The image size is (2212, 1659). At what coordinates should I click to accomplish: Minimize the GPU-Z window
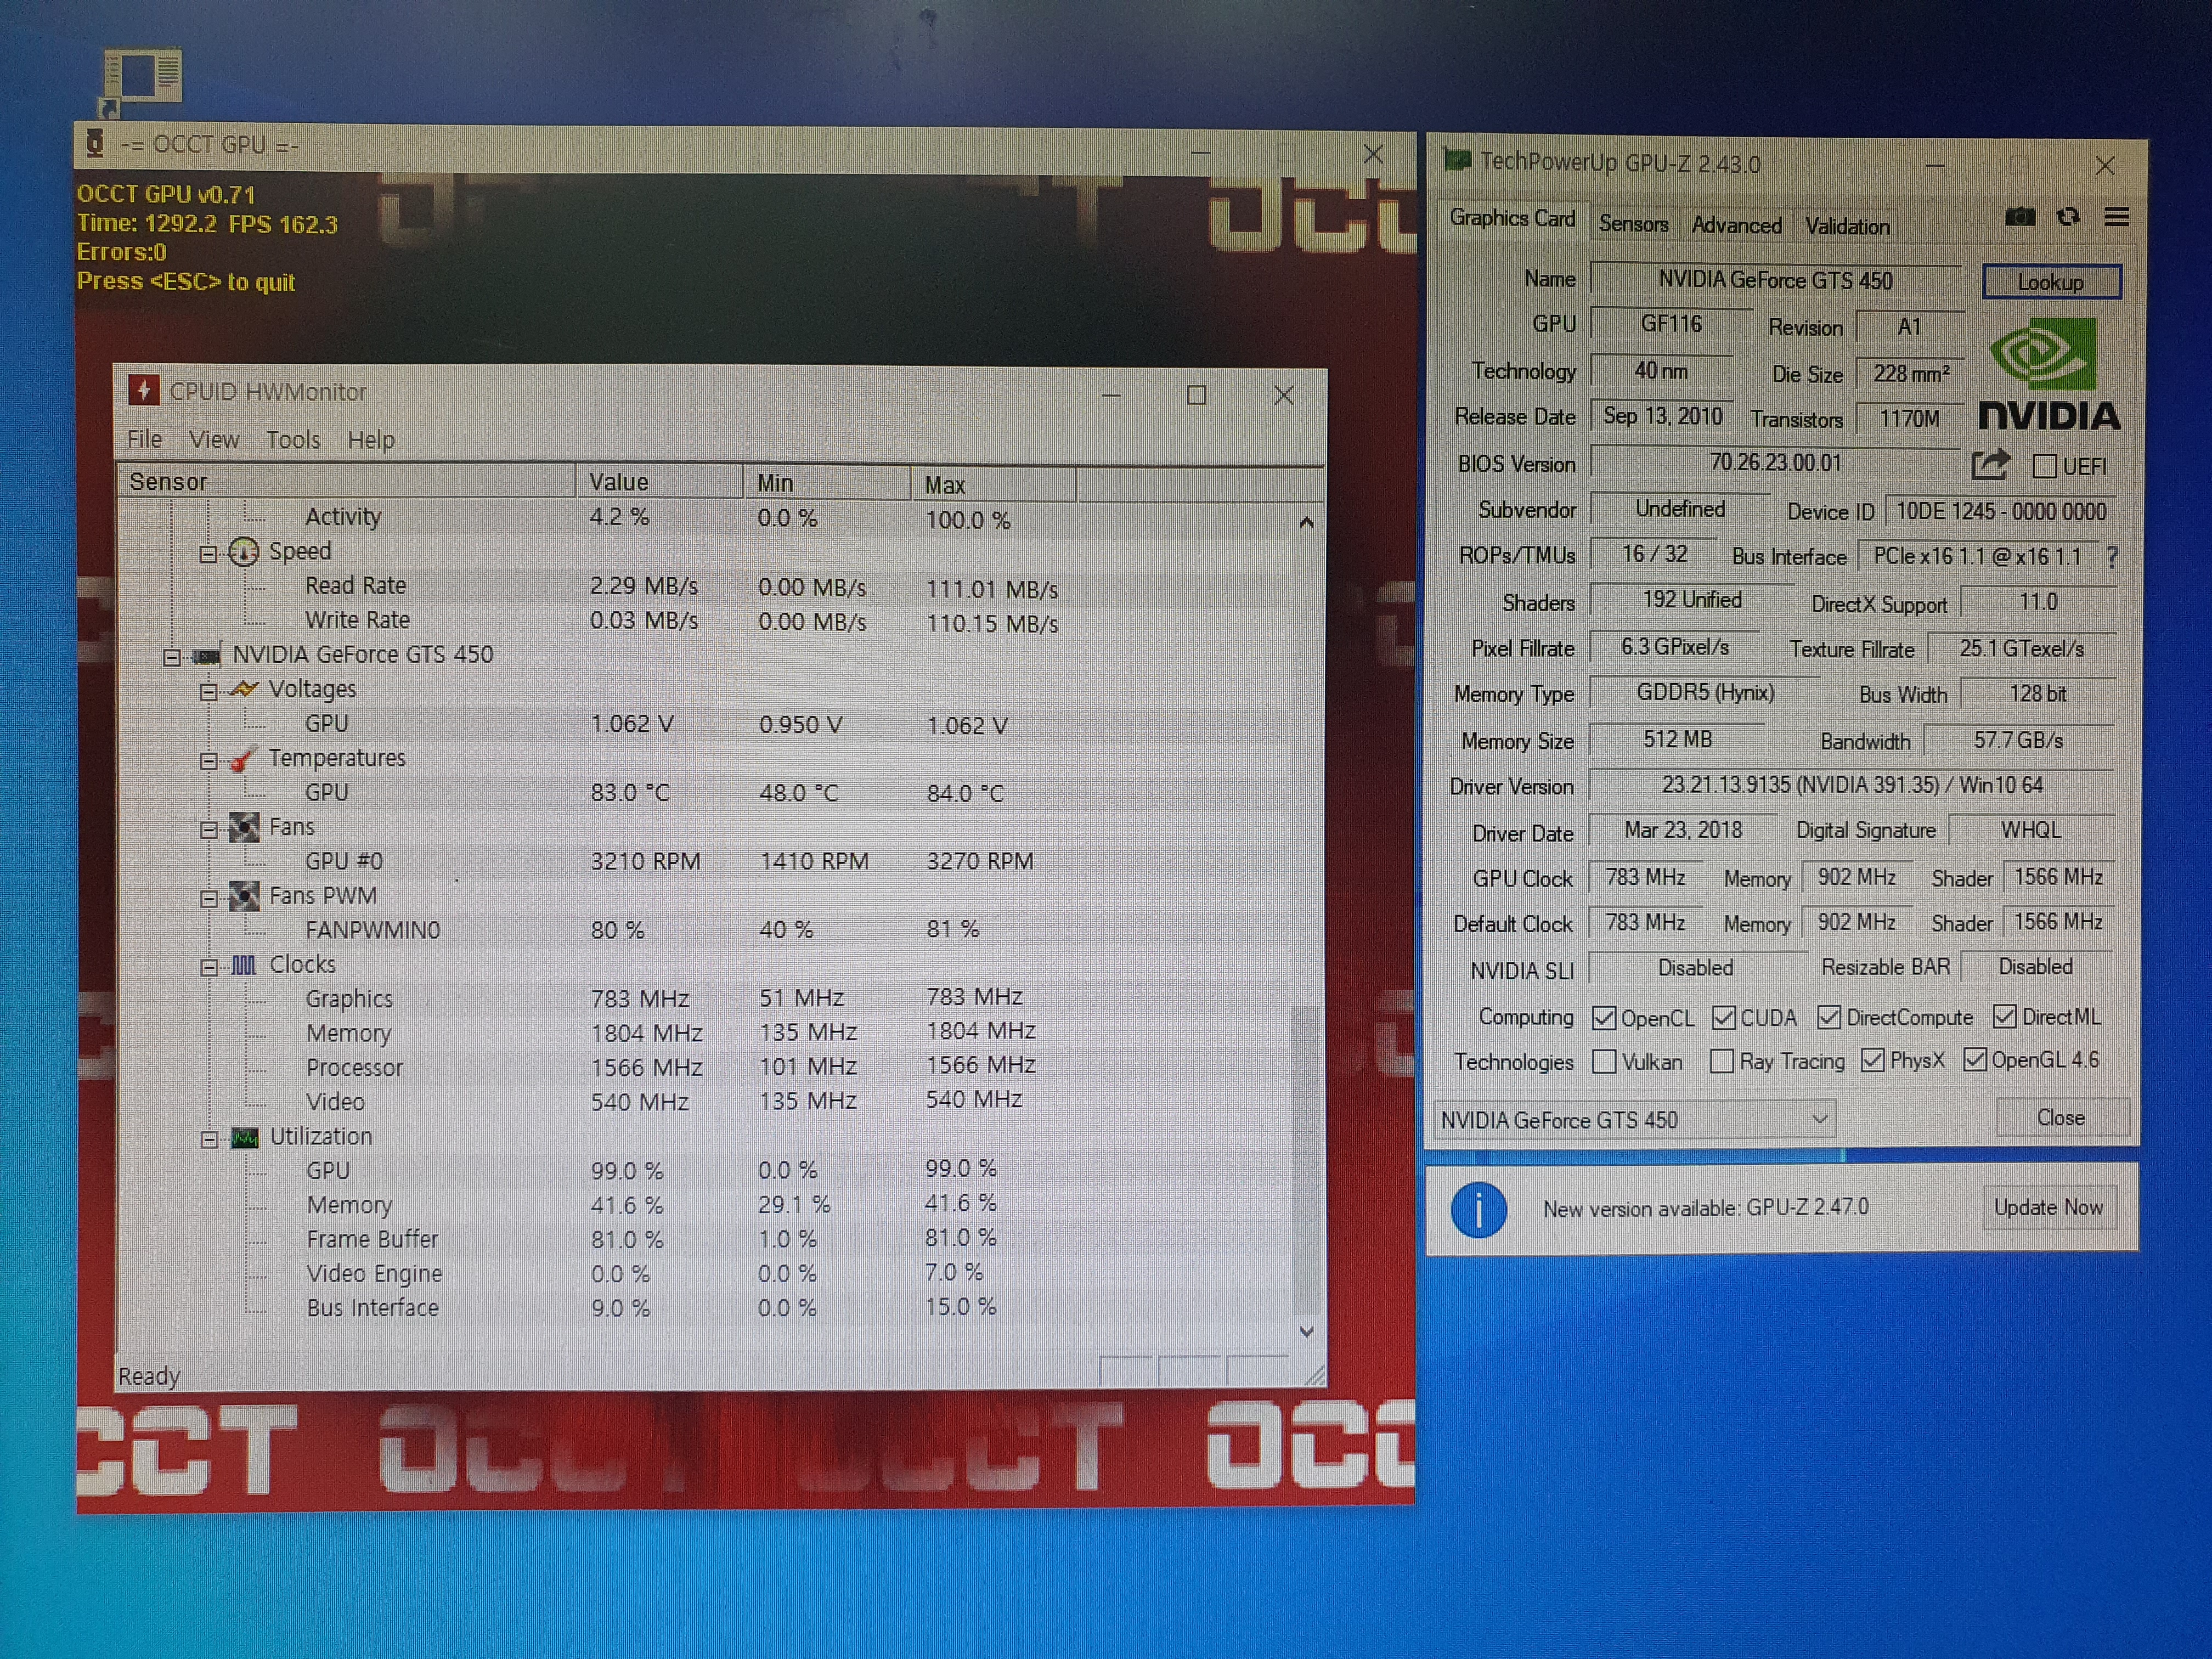[x=1935, y=165]
